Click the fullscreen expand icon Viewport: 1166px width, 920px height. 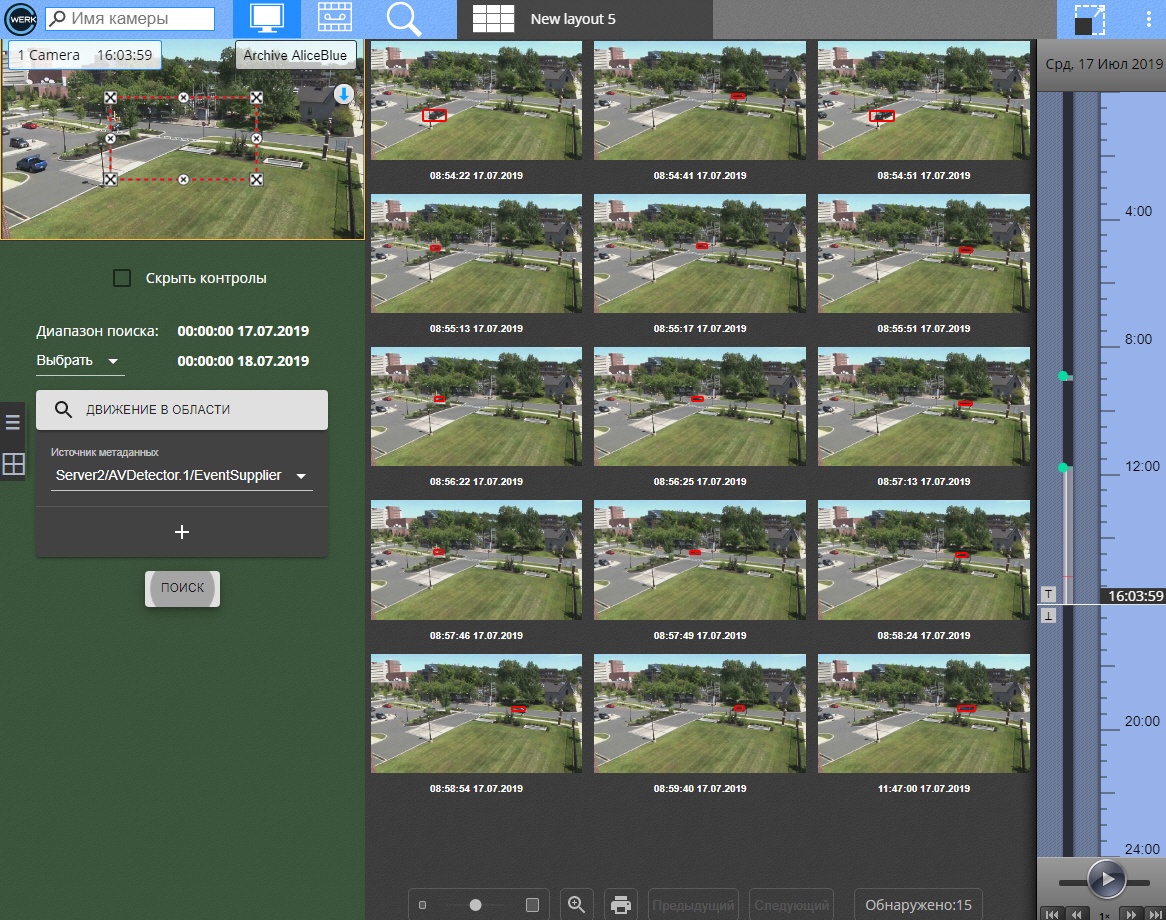click(x=1089, y=20)
